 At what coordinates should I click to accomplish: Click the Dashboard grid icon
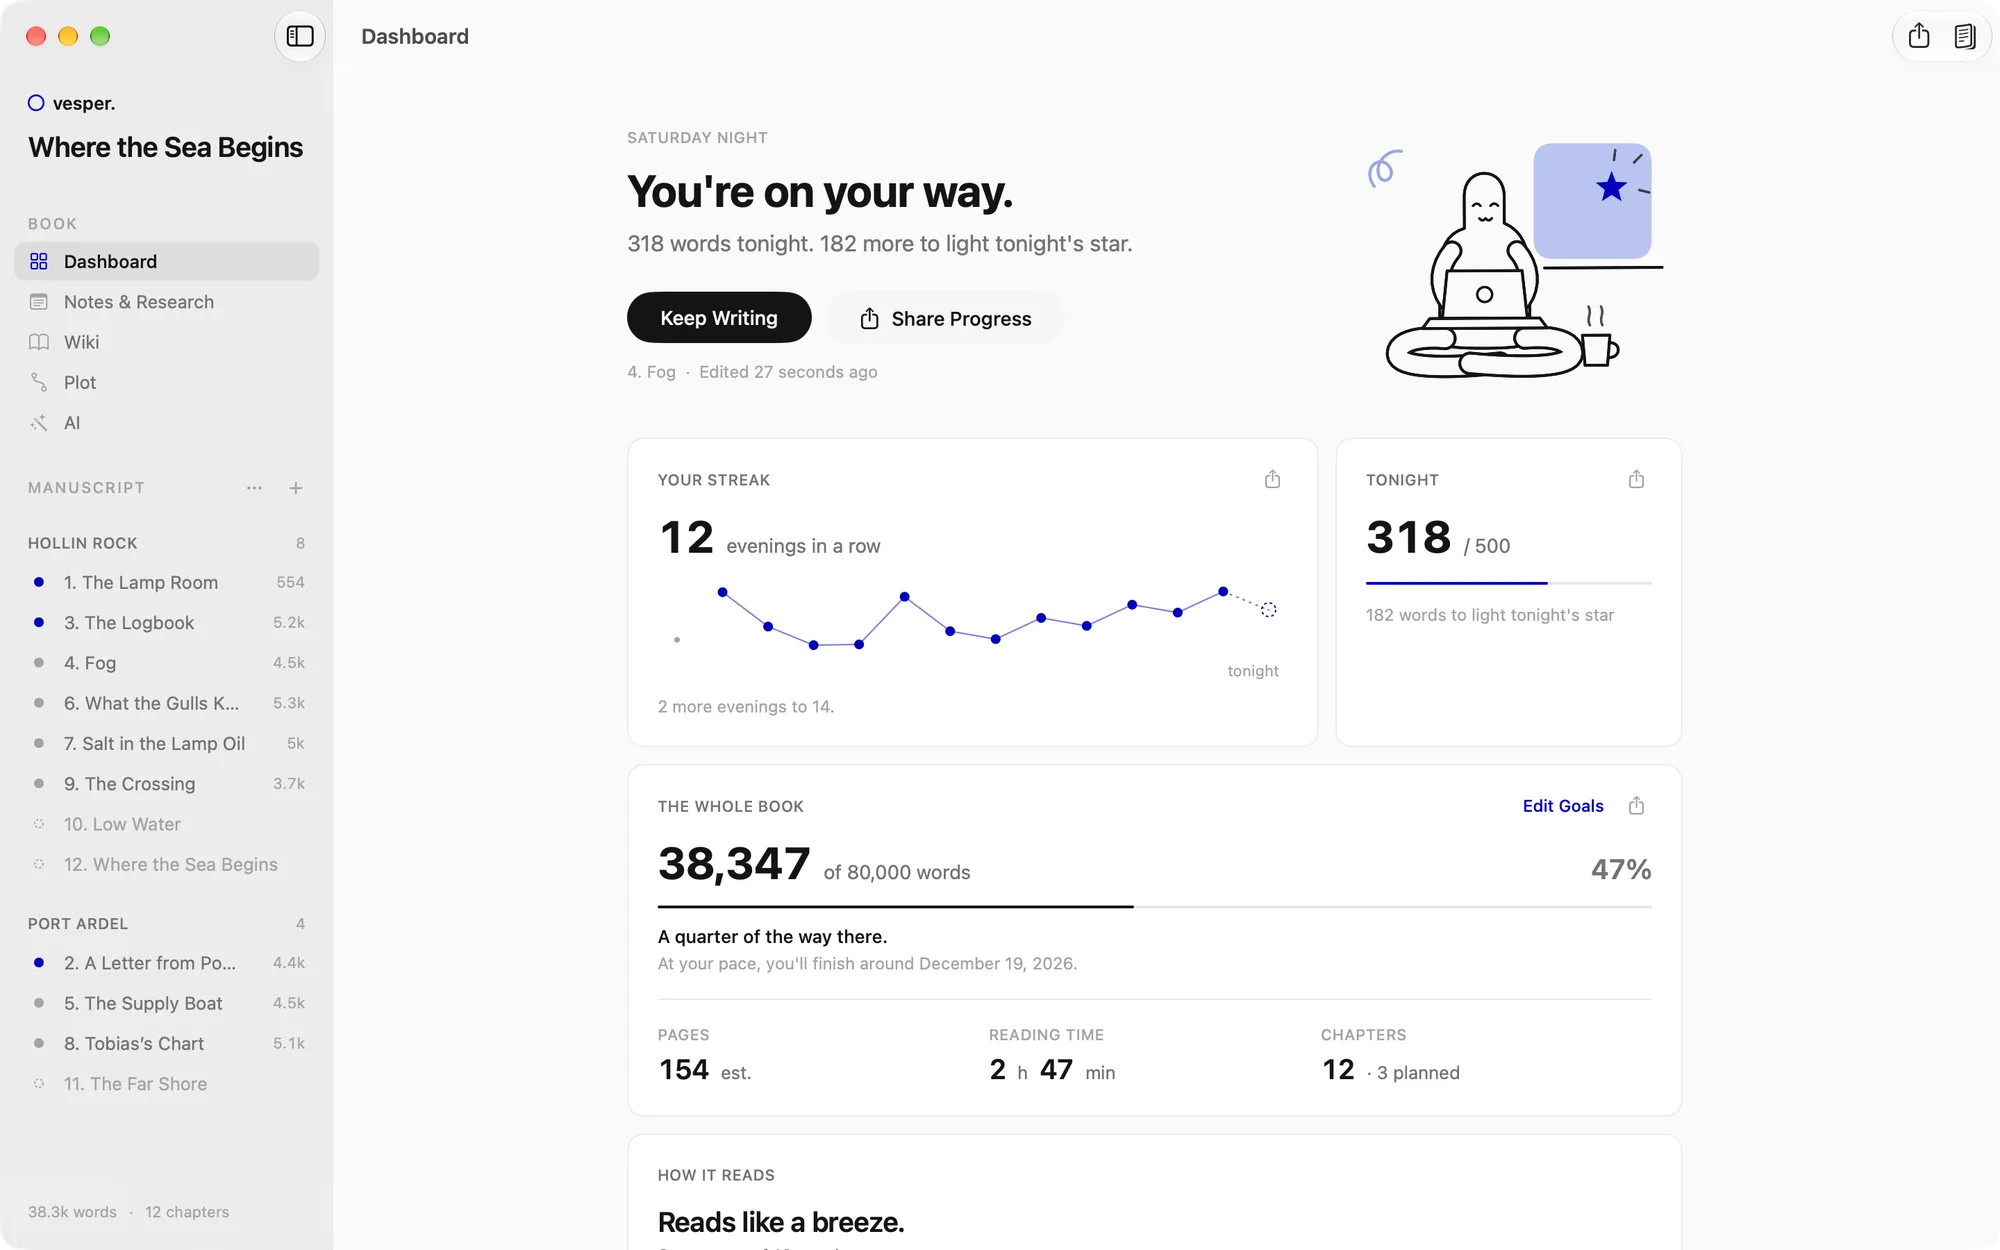click(39, 261)
